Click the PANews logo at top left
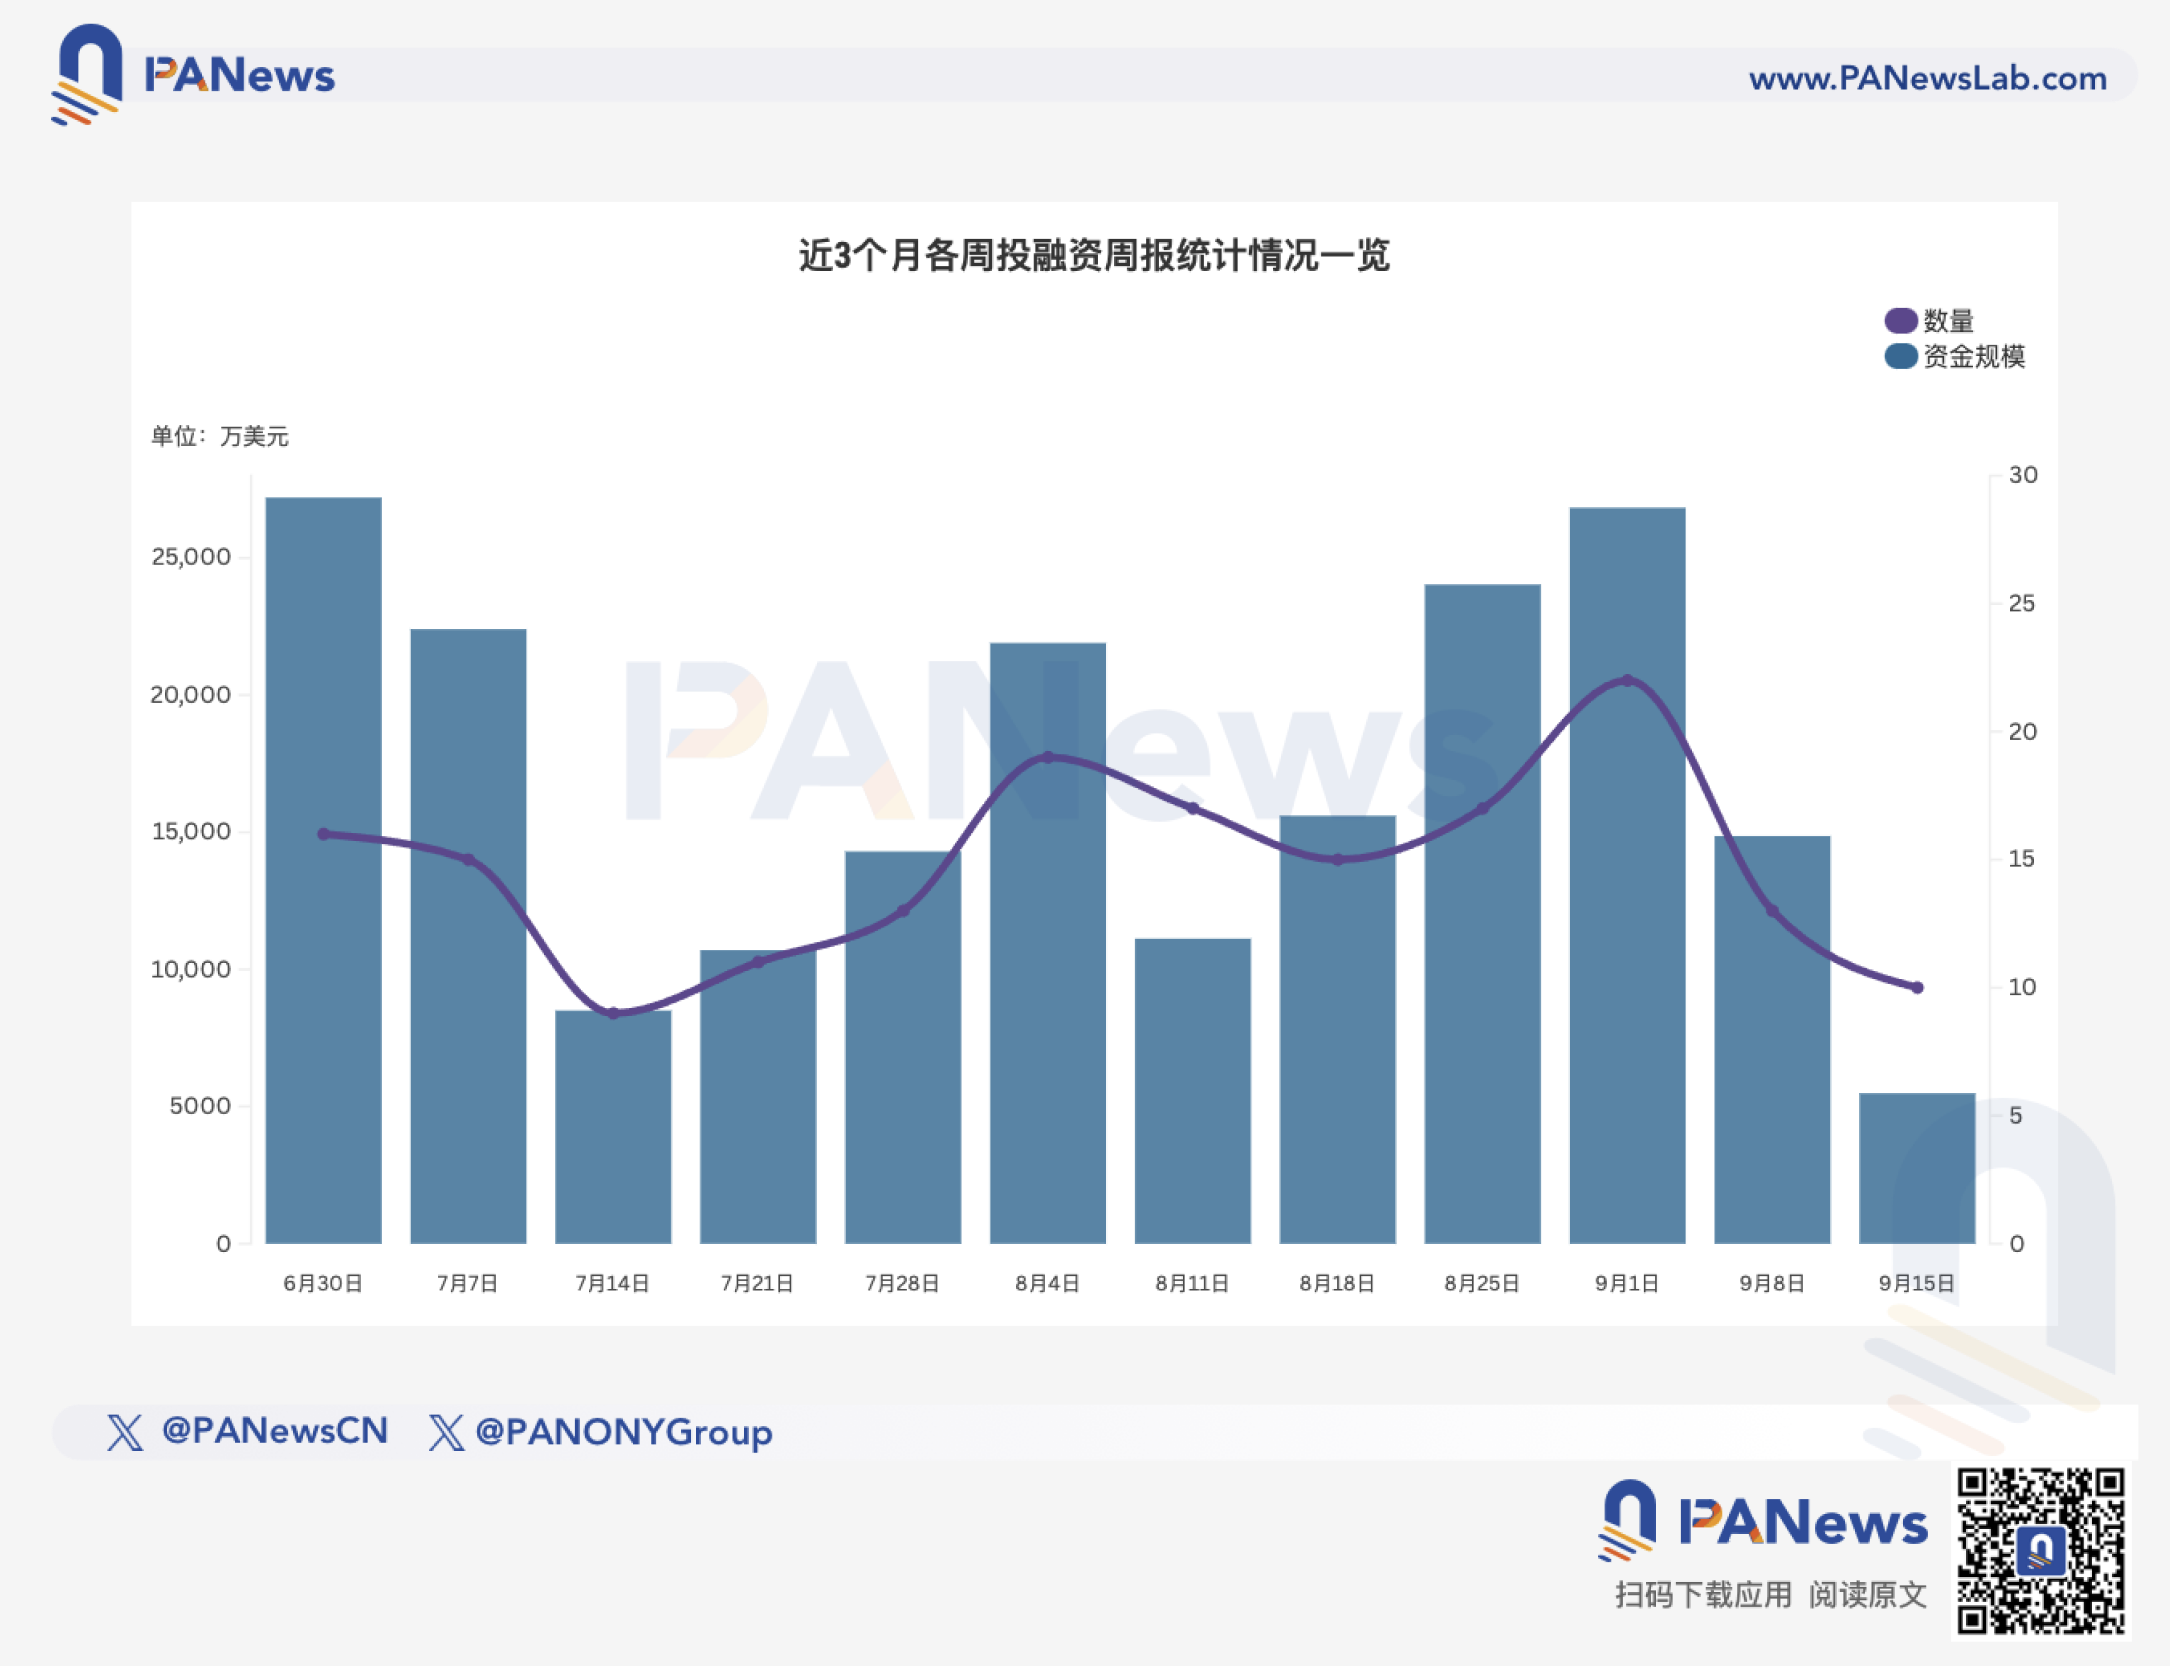 click(192, 75)
